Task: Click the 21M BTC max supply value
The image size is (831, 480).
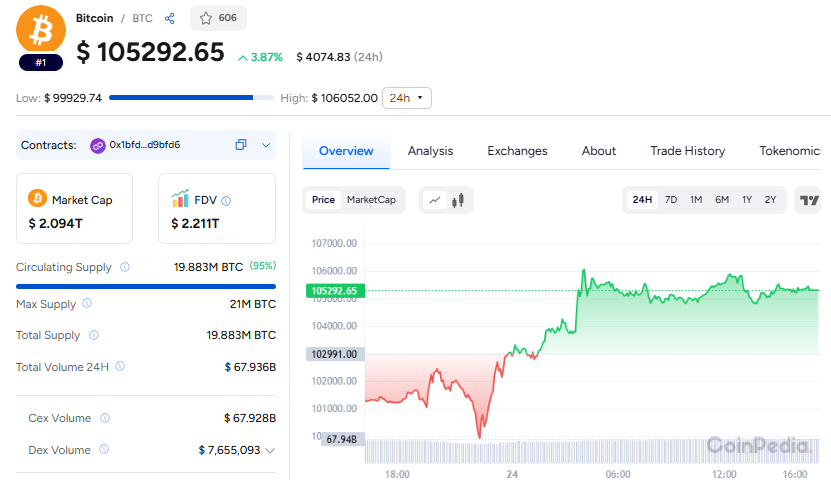Action: point(253,304)
